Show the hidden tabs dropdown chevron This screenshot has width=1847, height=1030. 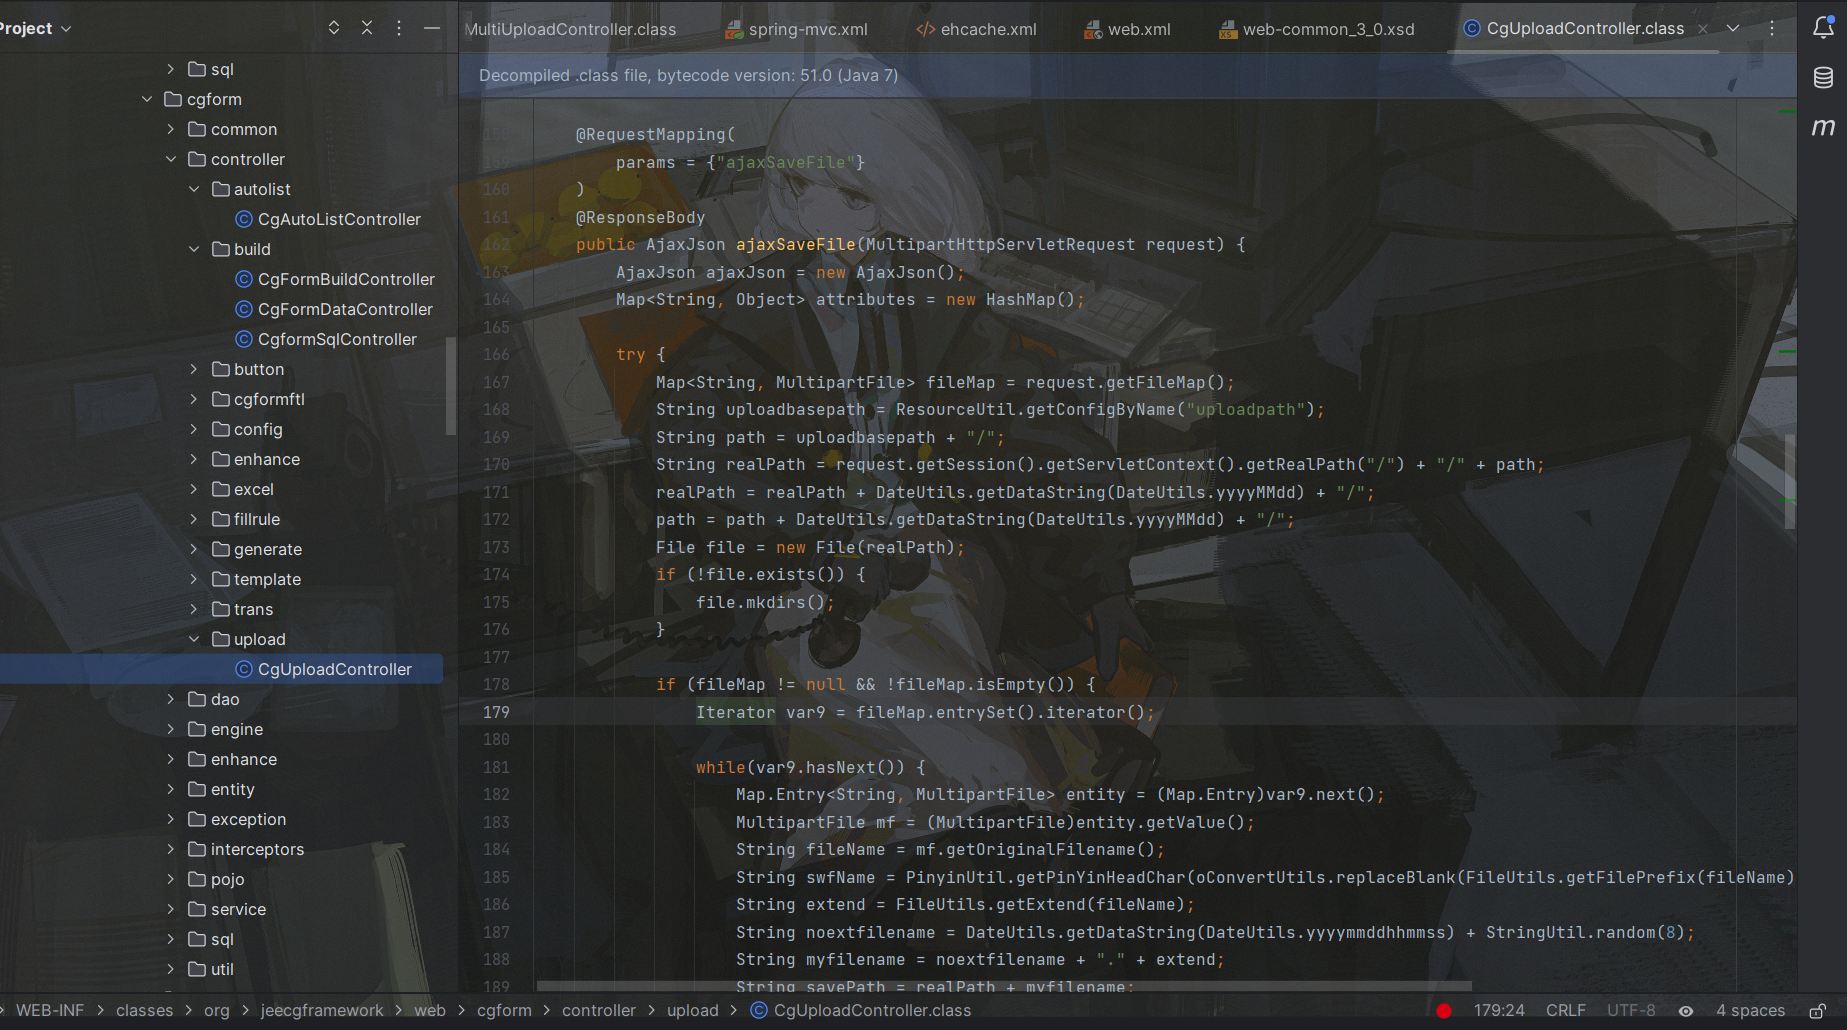1733,28
